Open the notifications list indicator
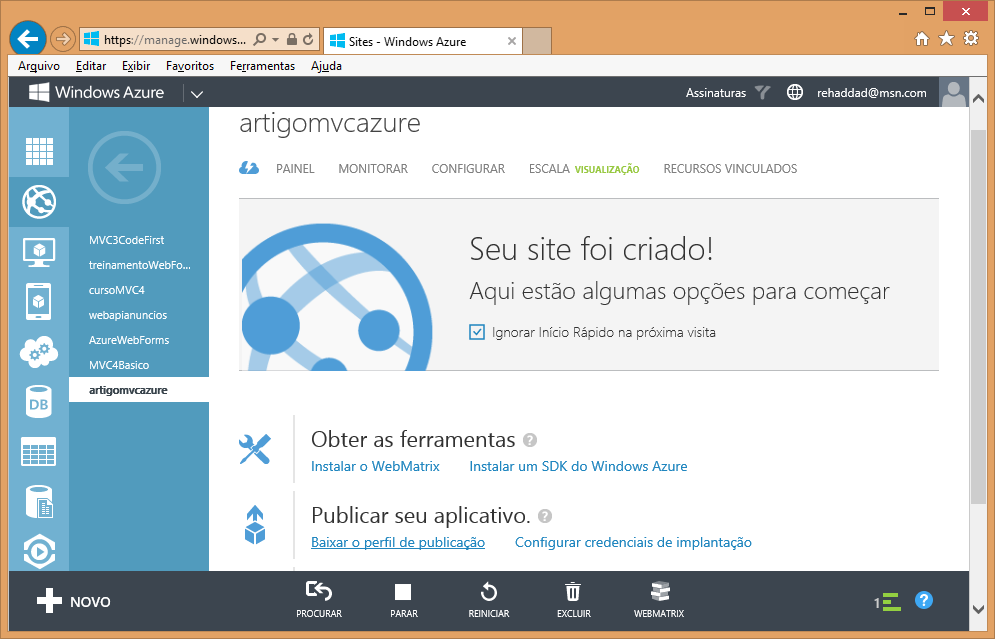 887,602
